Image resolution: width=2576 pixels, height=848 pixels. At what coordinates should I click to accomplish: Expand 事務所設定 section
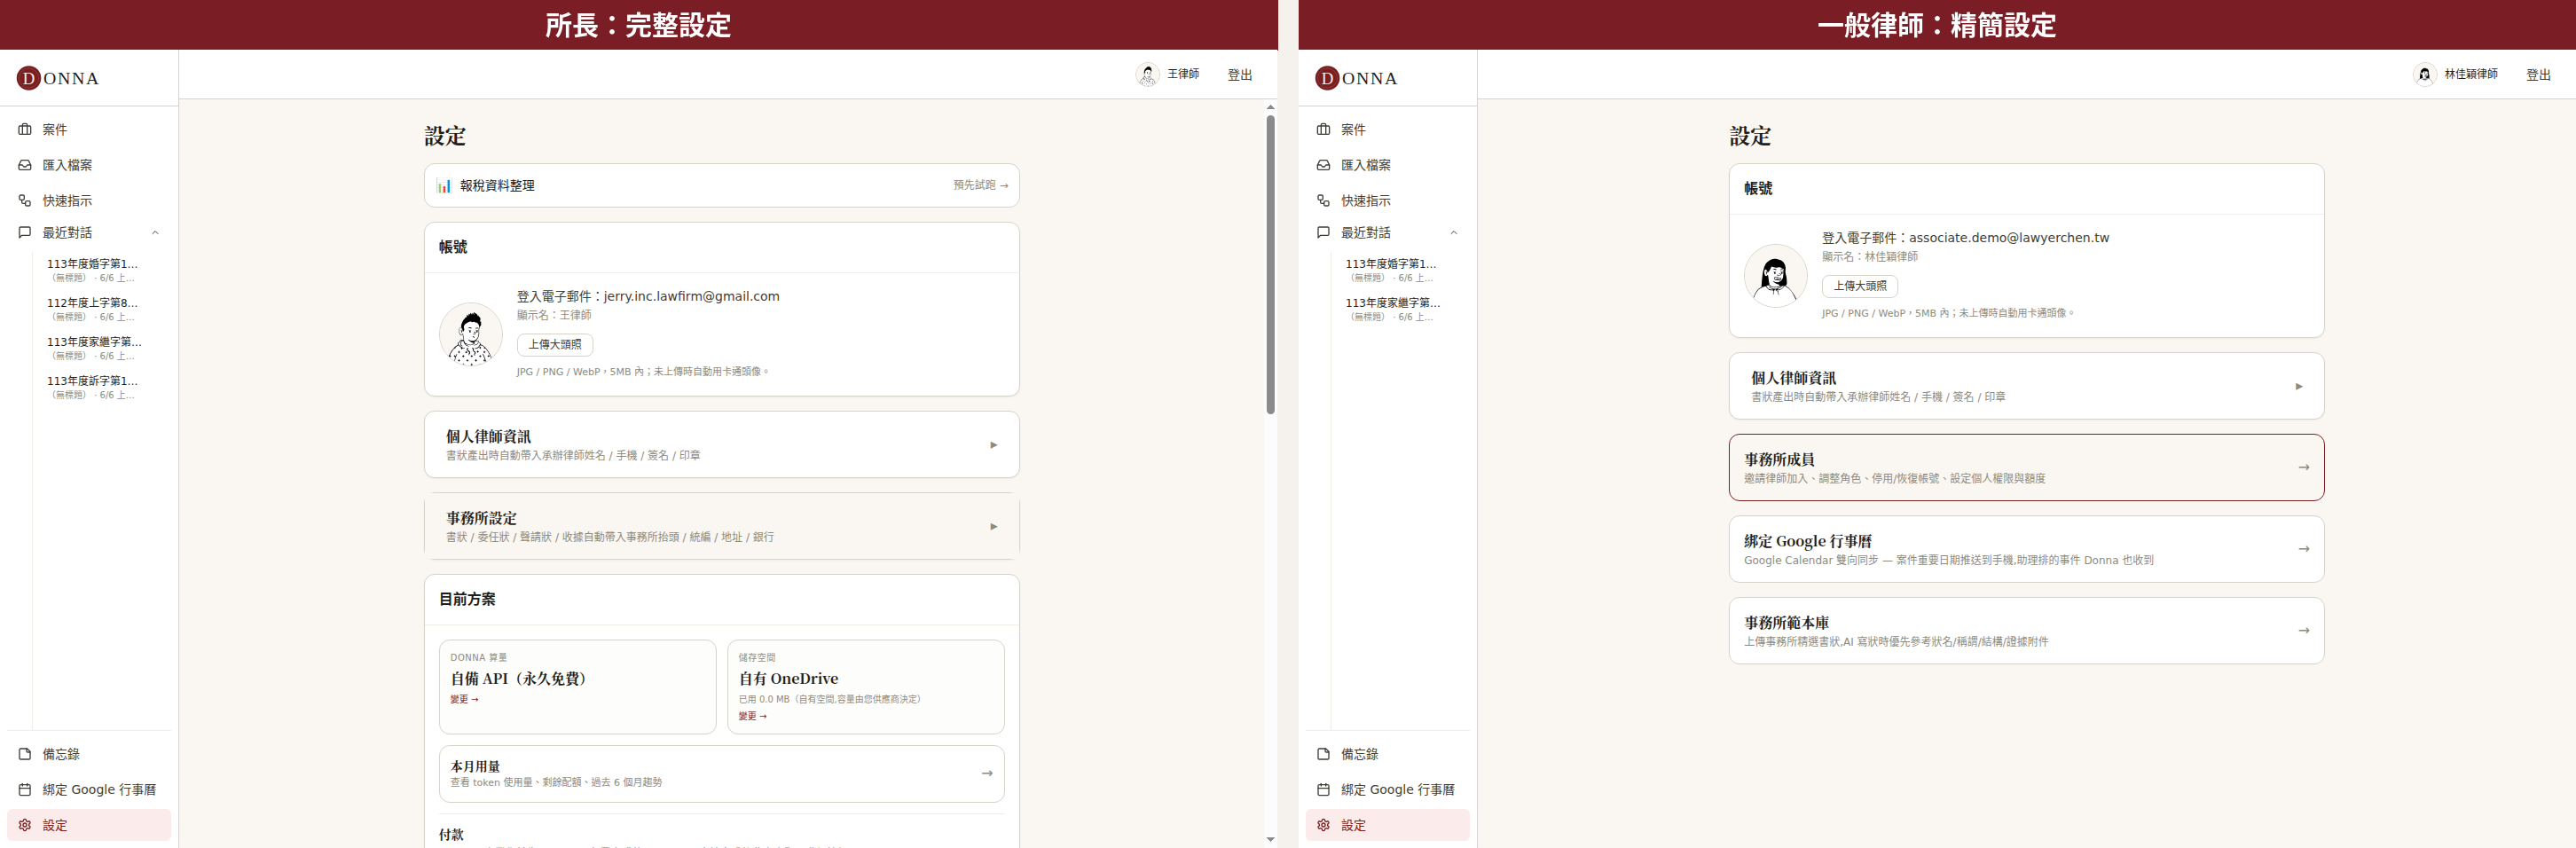tap(722, 526)
